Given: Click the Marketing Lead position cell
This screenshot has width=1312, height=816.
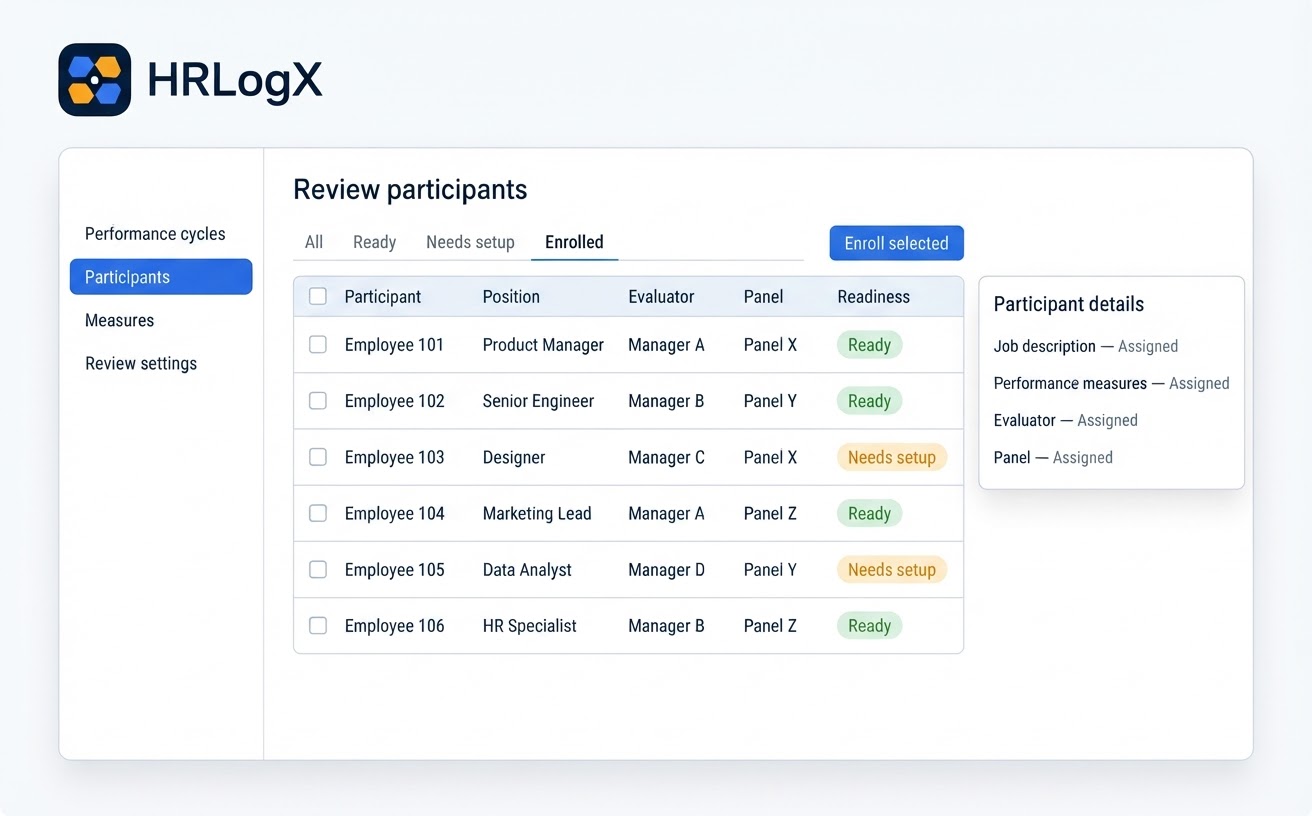Looking at the screenshot, I should 537,513.
